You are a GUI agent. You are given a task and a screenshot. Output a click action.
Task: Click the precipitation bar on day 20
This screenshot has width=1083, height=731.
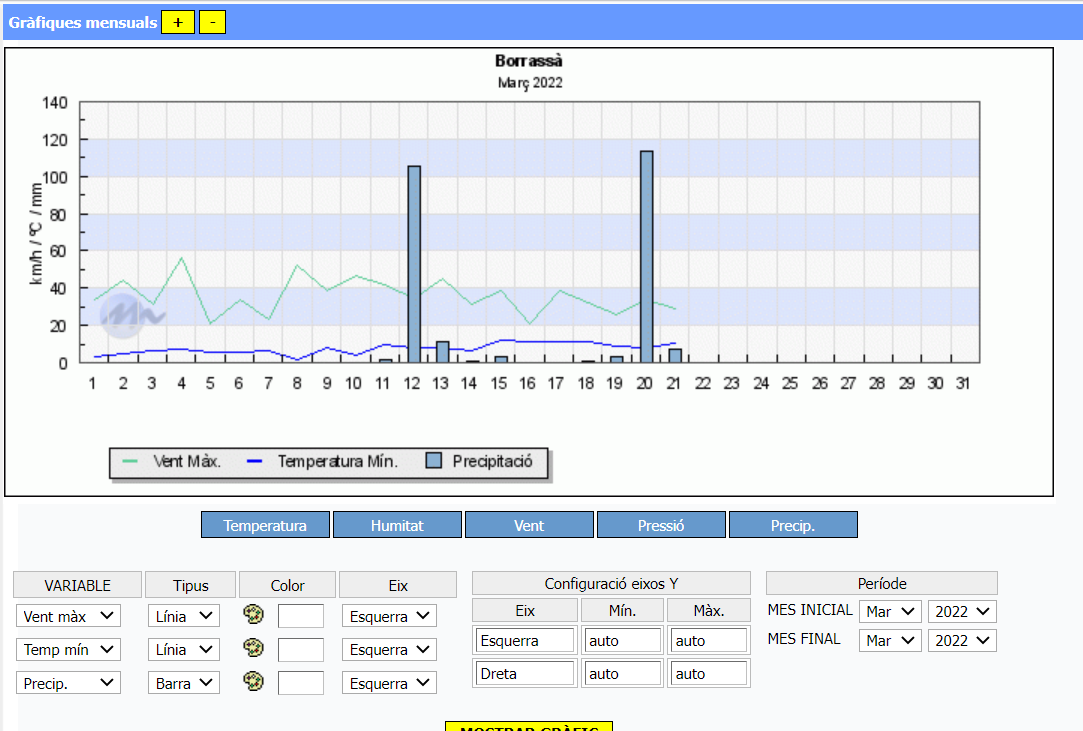[646, 256]
